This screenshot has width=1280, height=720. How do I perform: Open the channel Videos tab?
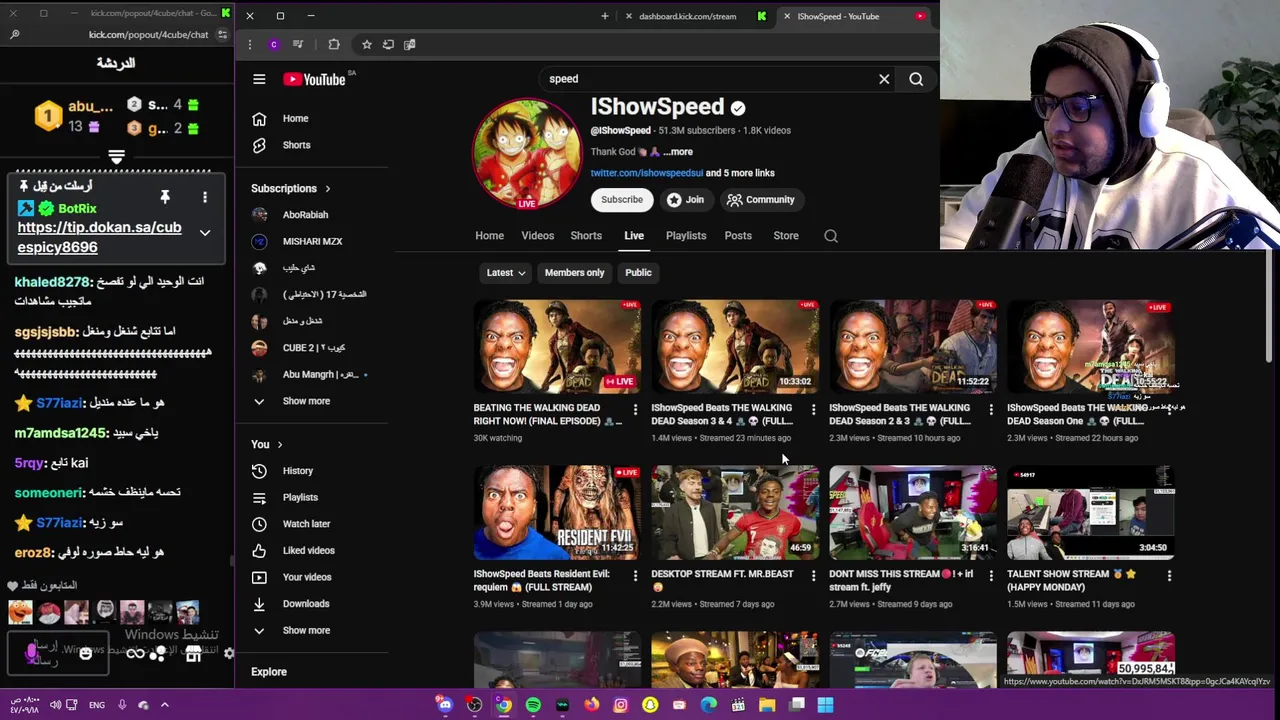coord(537,236)
